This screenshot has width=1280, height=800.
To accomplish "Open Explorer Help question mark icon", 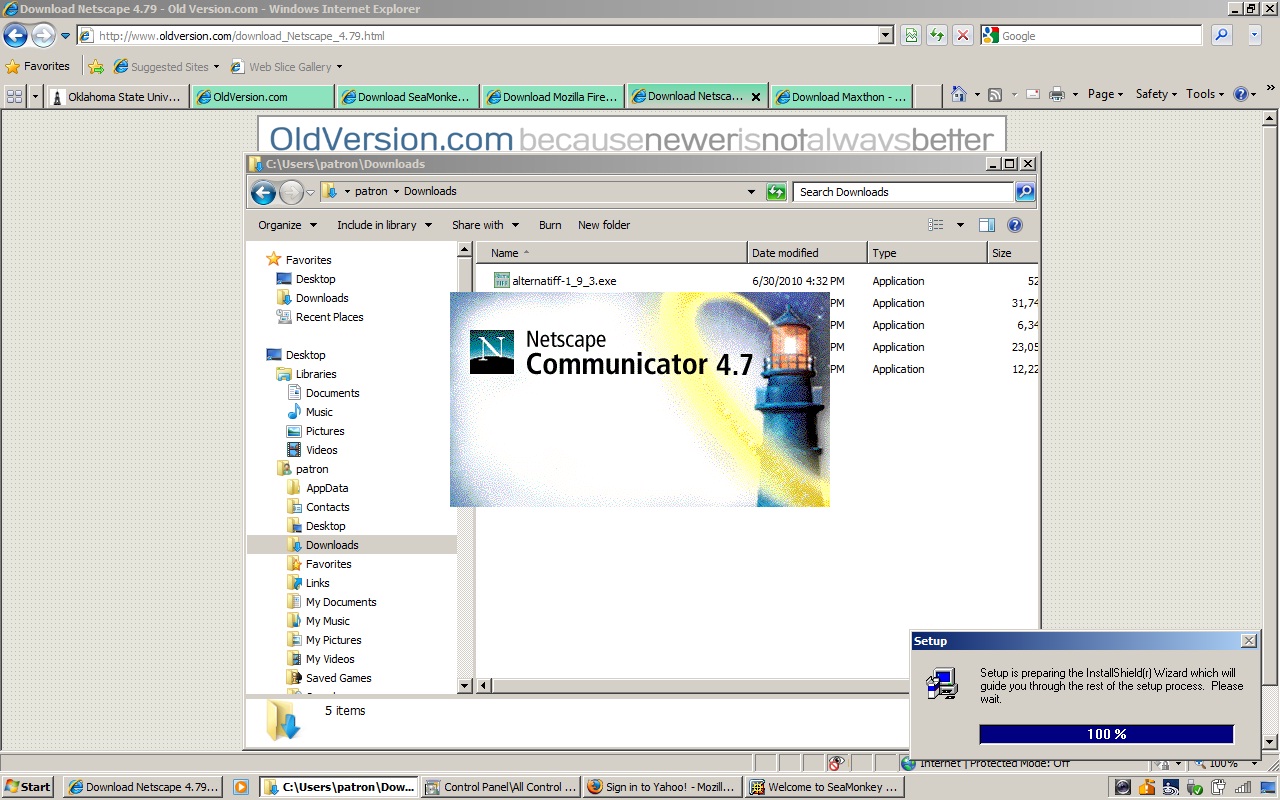I will (x=1015, y=225).
